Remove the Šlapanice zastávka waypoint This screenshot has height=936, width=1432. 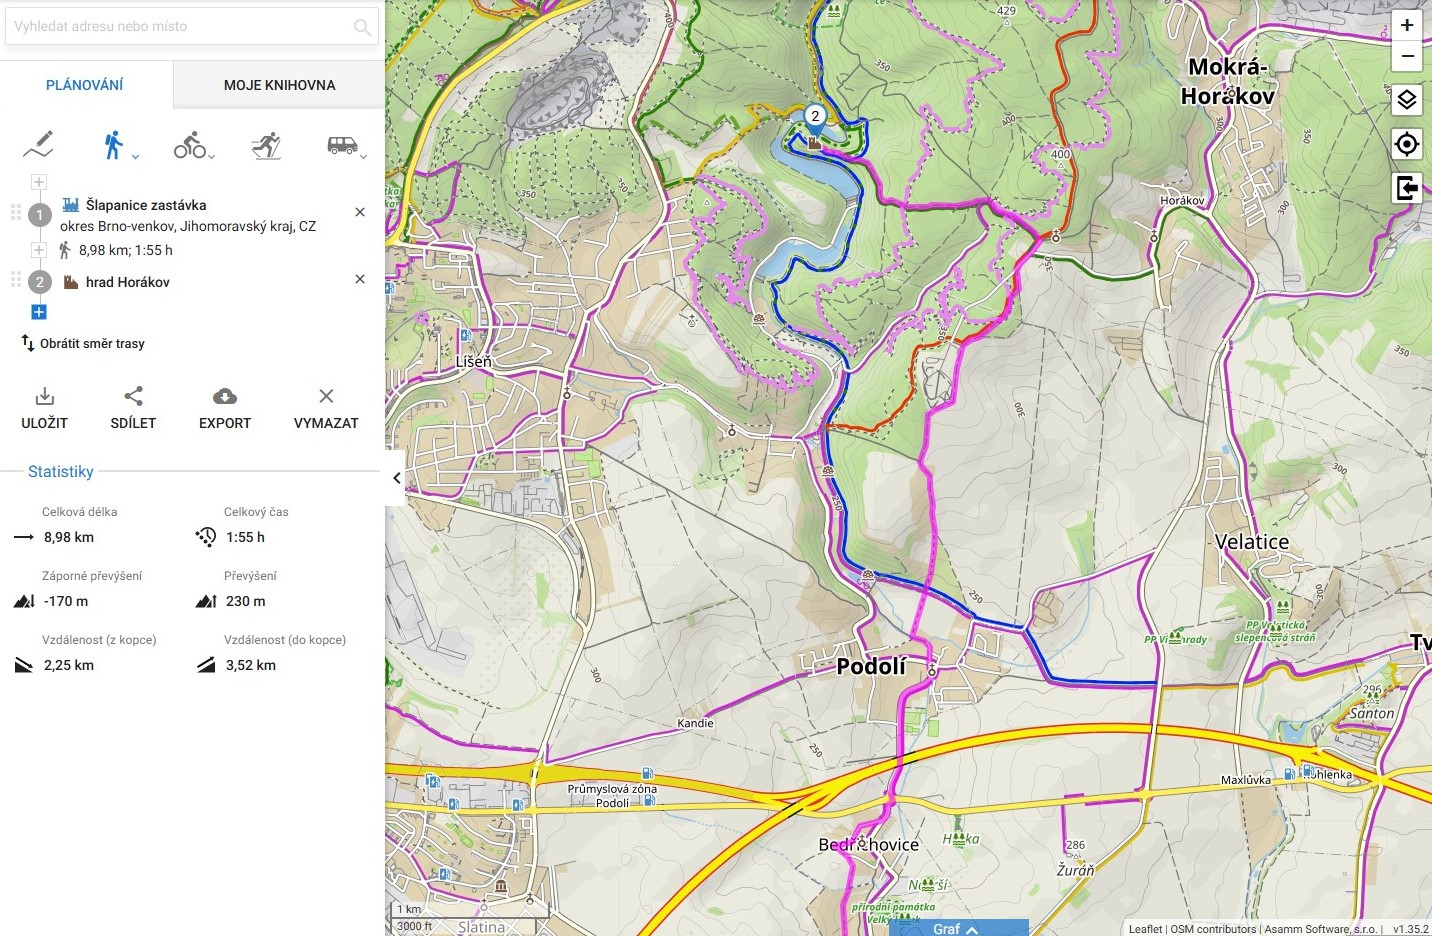point(360,212)
